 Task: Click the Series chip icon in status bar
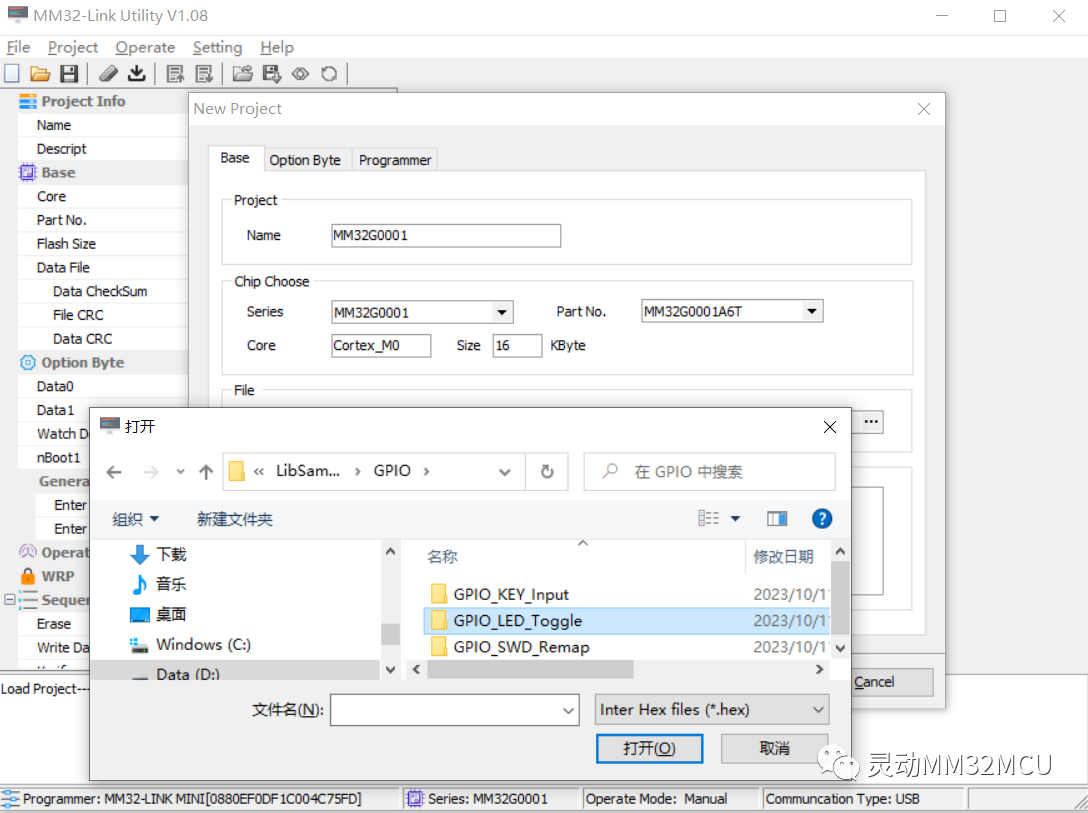(415, 799)
